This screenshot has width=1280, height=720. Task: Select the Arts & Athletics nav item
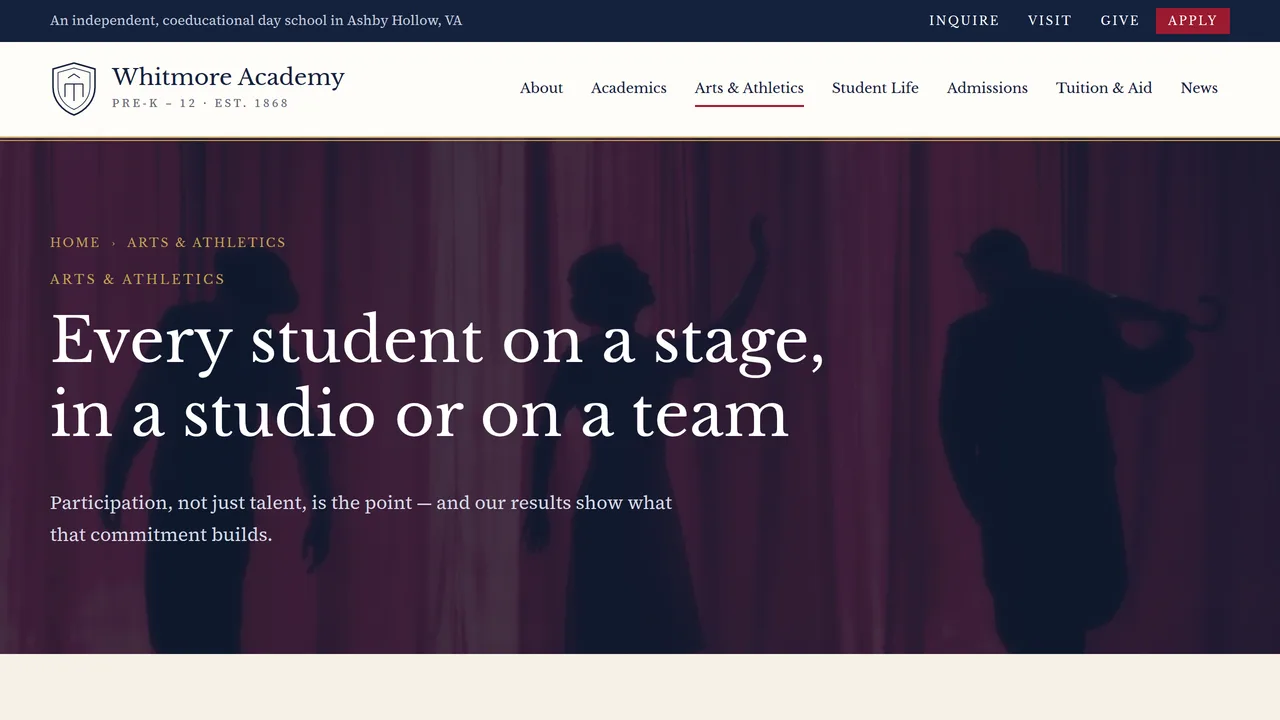pos(749,88)
